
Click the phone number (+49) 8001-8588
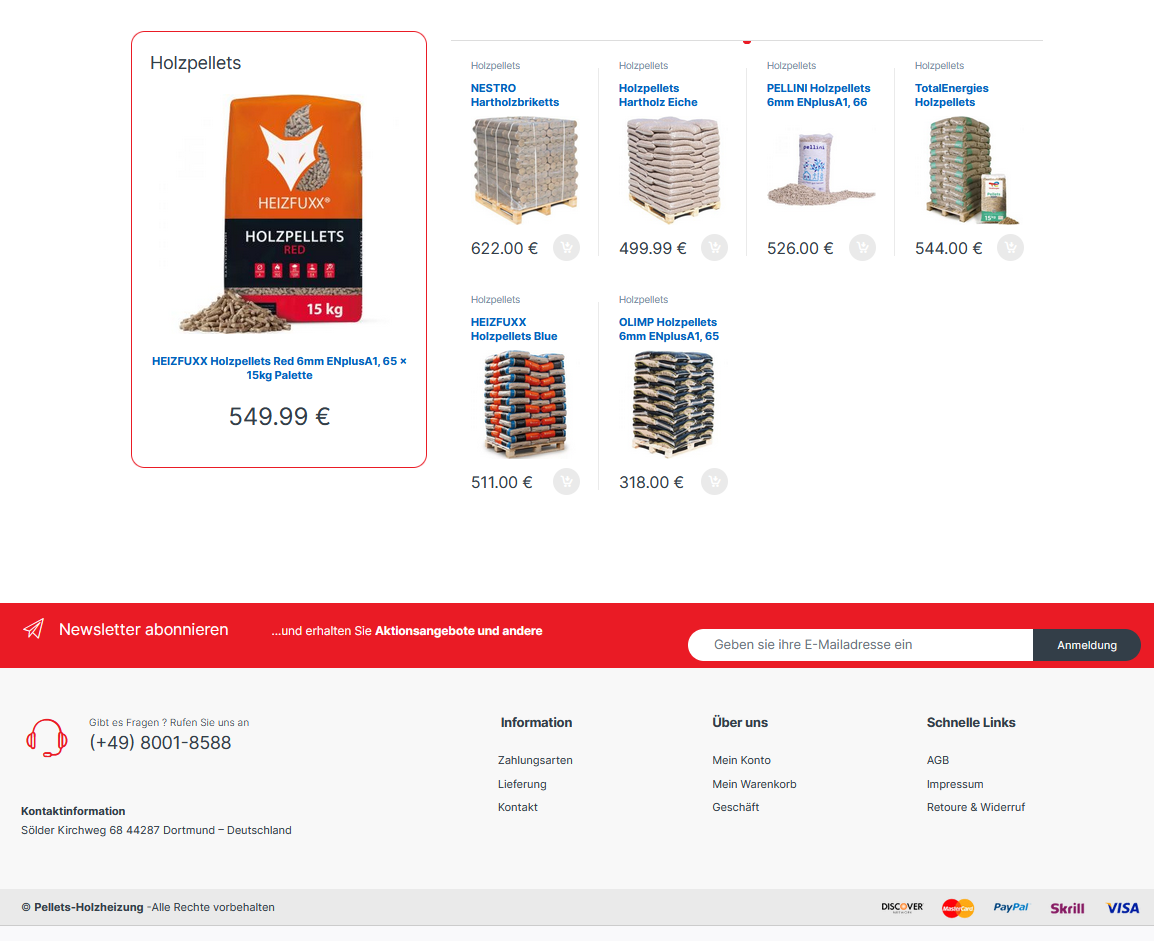(x=160, y=742)
